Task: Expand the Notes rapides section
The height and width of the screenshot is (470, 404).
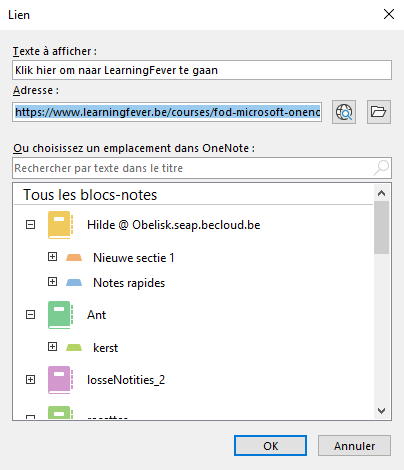Action: [x=52, y=282]
